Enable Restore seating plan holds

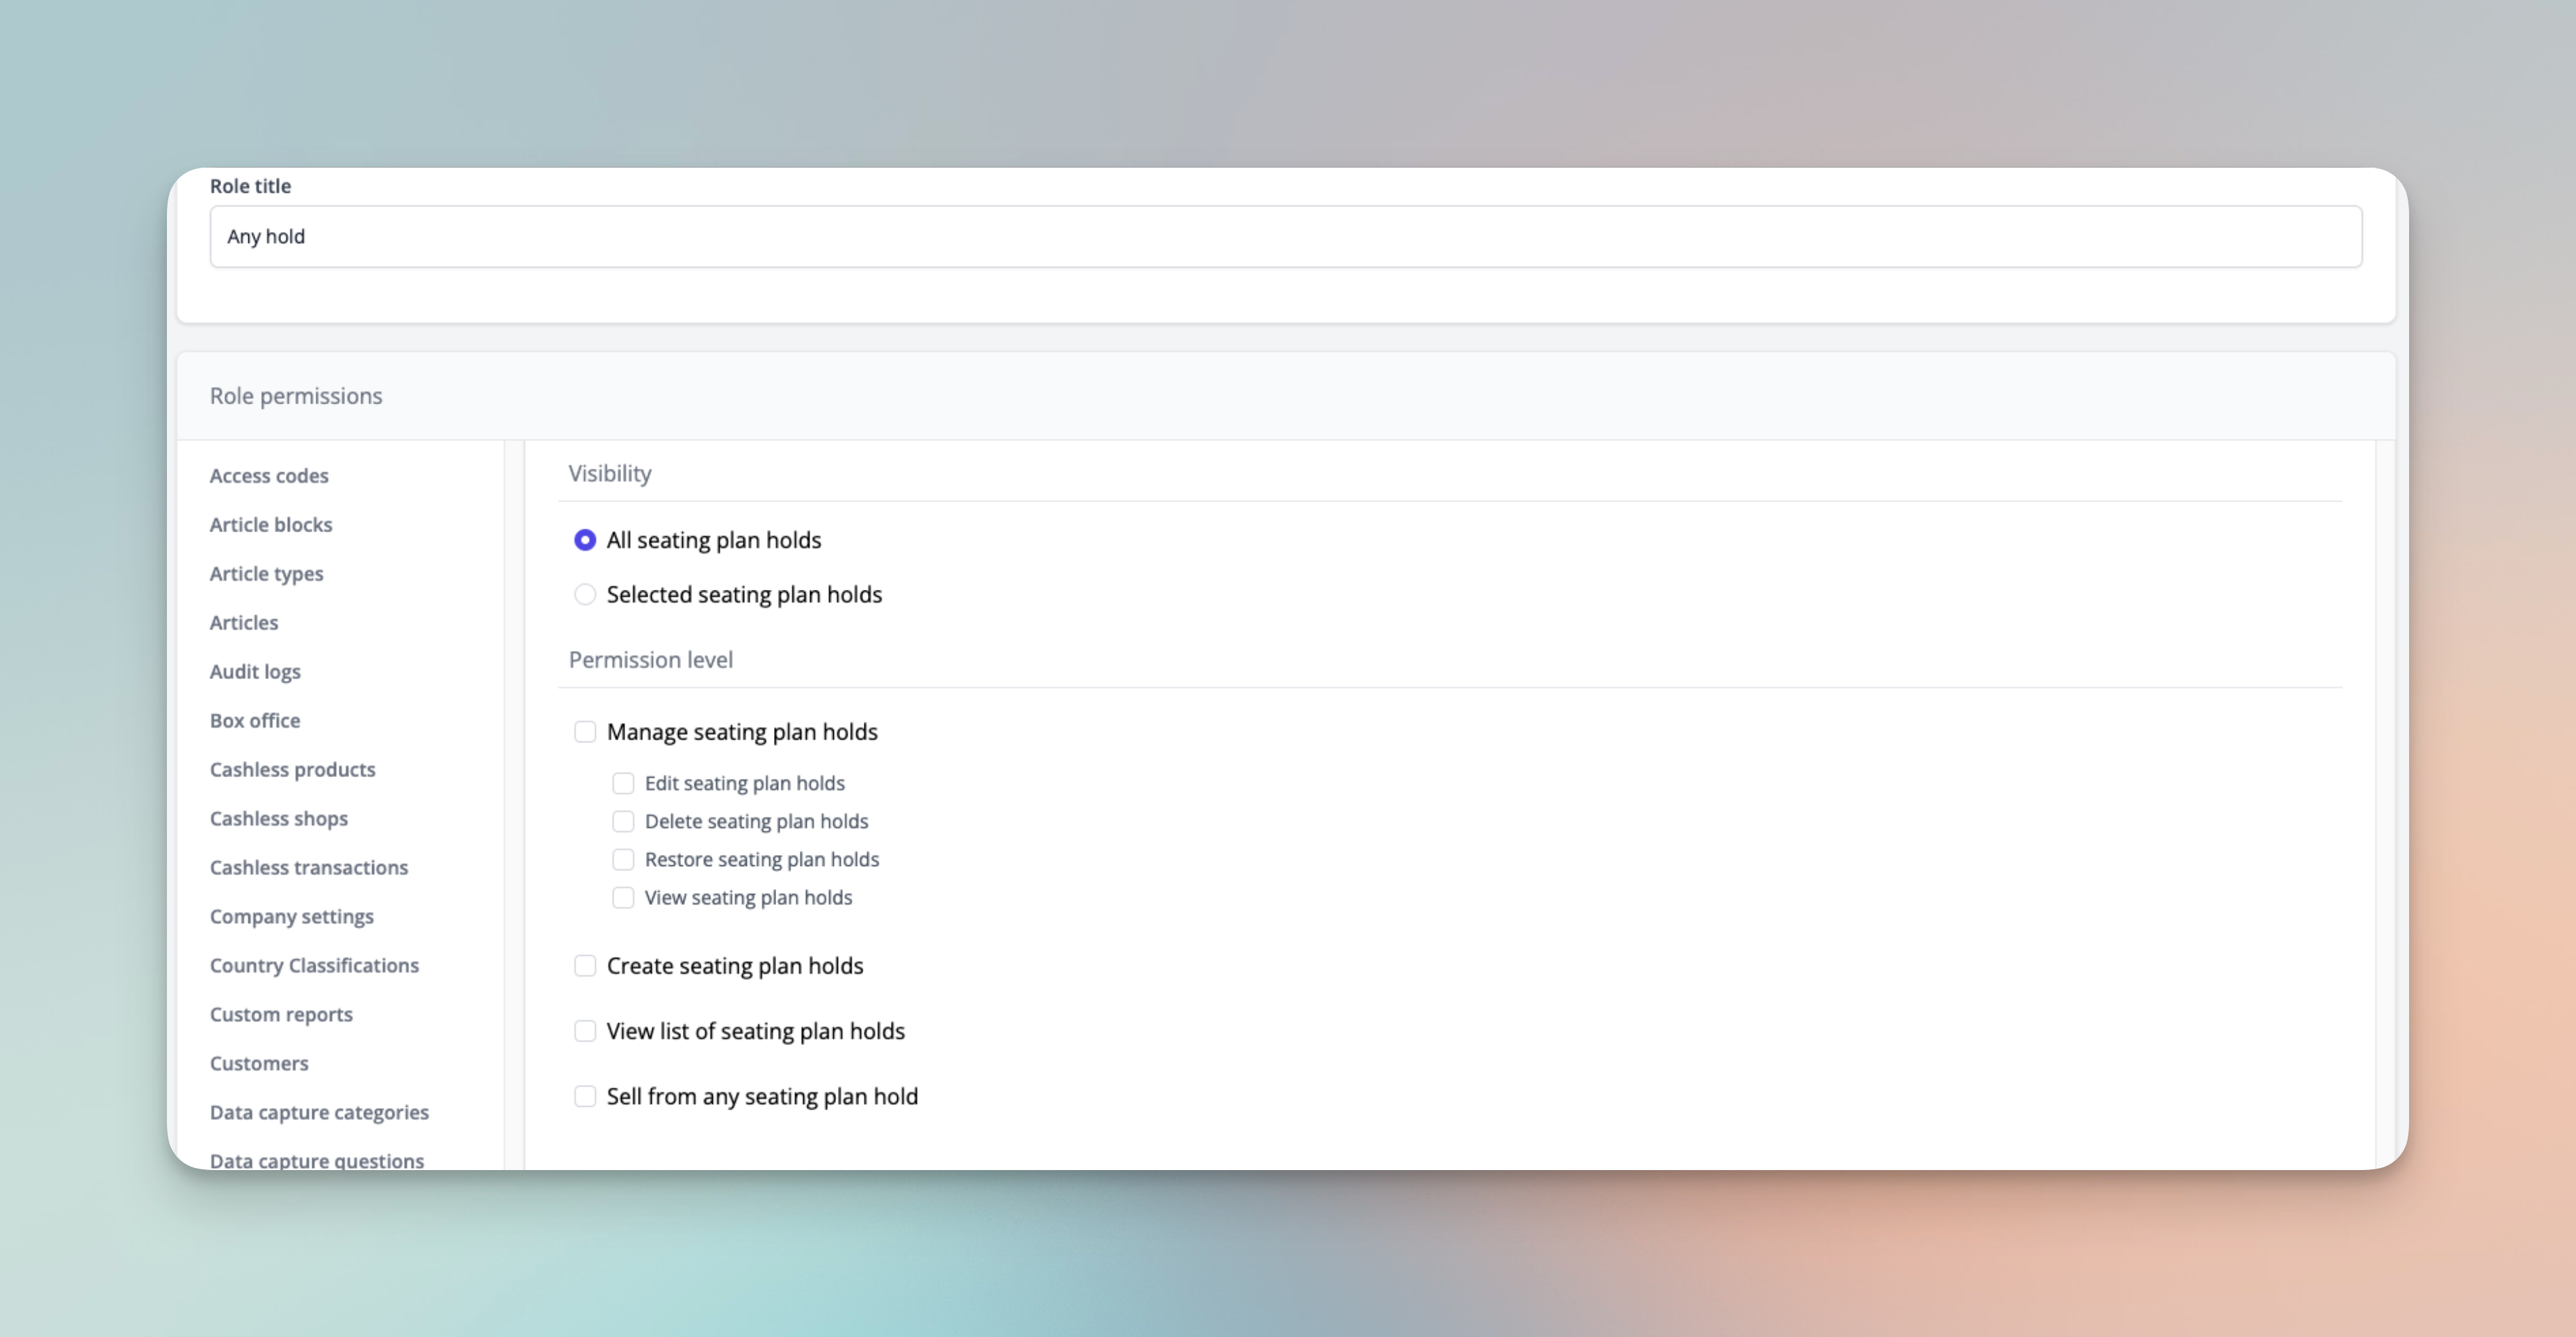tap(623, 859)
